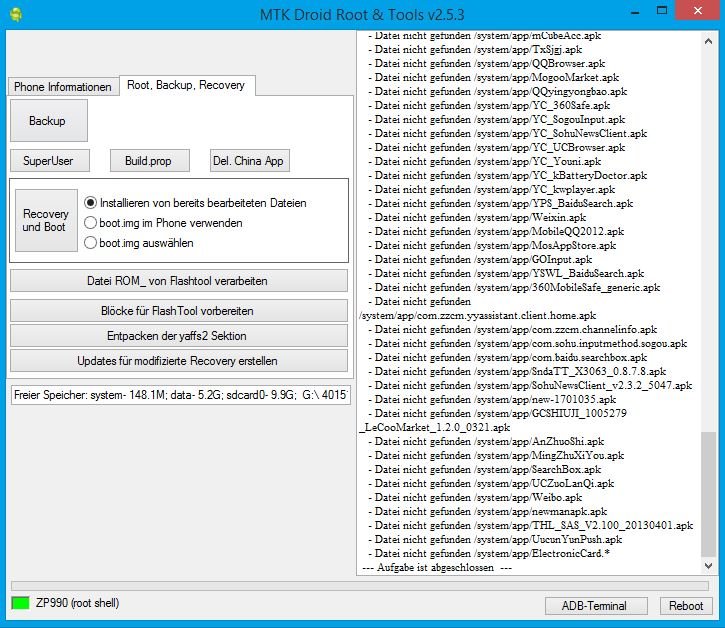The width and height of the screenshot is (725, 628).
Task: Click log line mentioning YC_UCBrowser.apk
Action: pos(497,148)
